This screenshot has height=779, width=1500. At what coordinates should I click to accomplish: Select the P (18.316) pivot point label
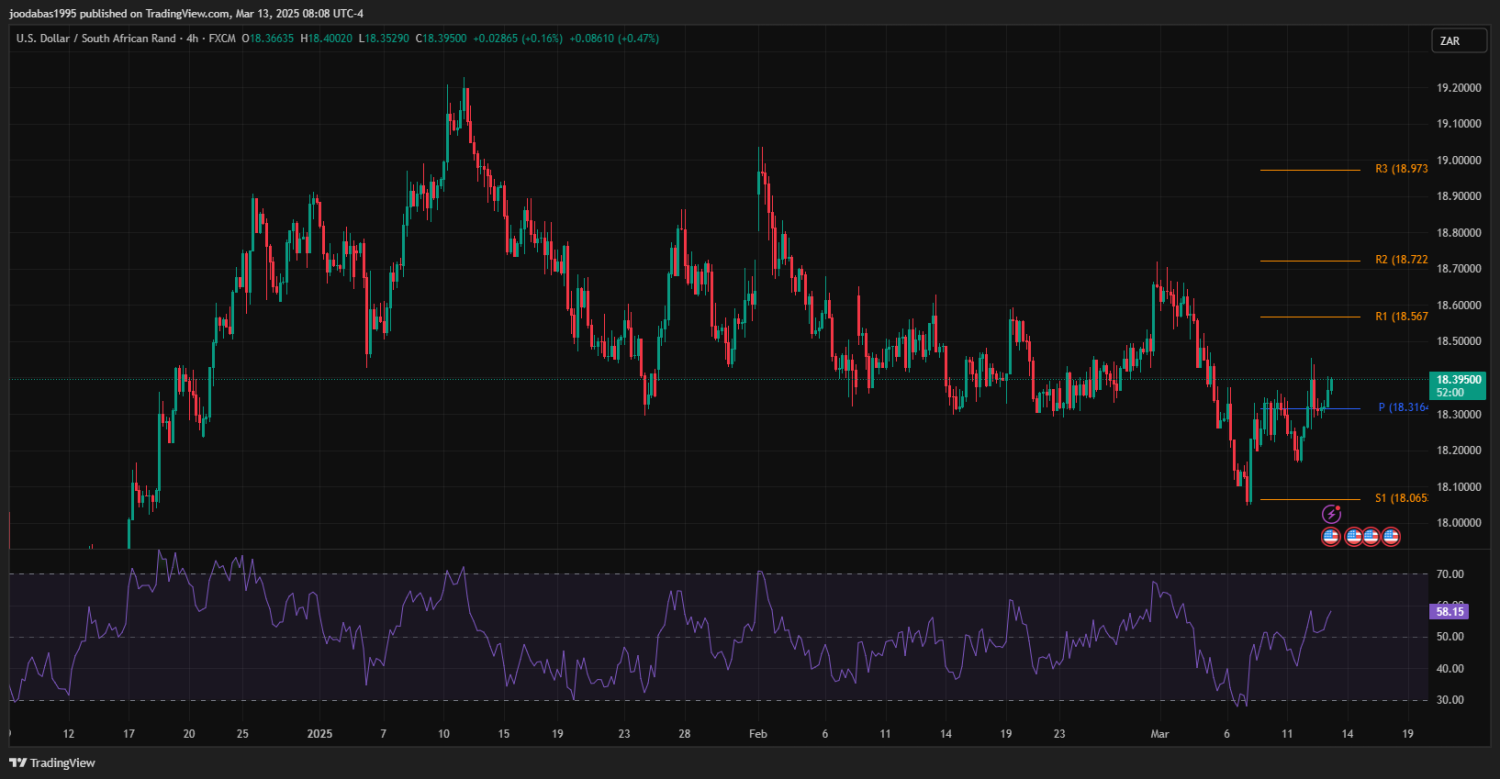tap(1402, 408)
